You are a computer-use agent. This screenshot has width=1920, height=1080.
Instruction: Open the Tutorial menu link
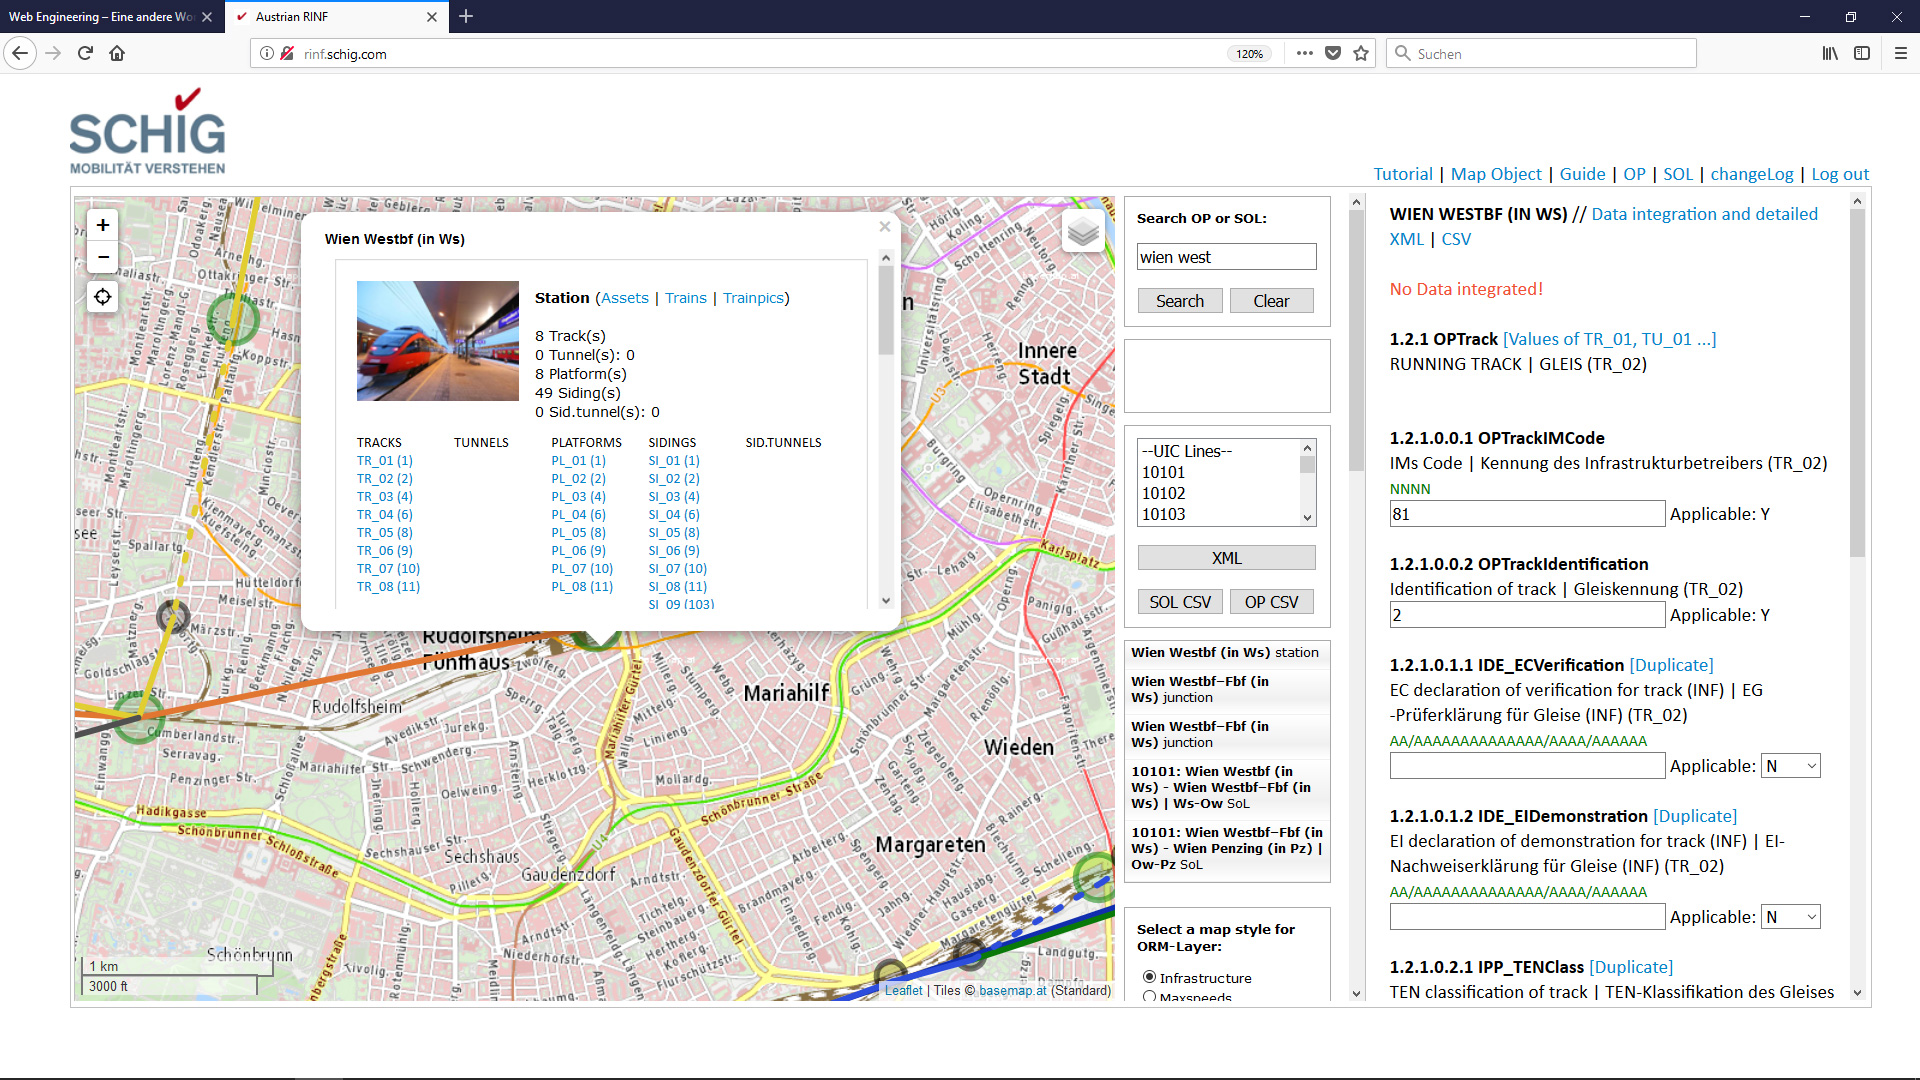[x=1402, y=174]
